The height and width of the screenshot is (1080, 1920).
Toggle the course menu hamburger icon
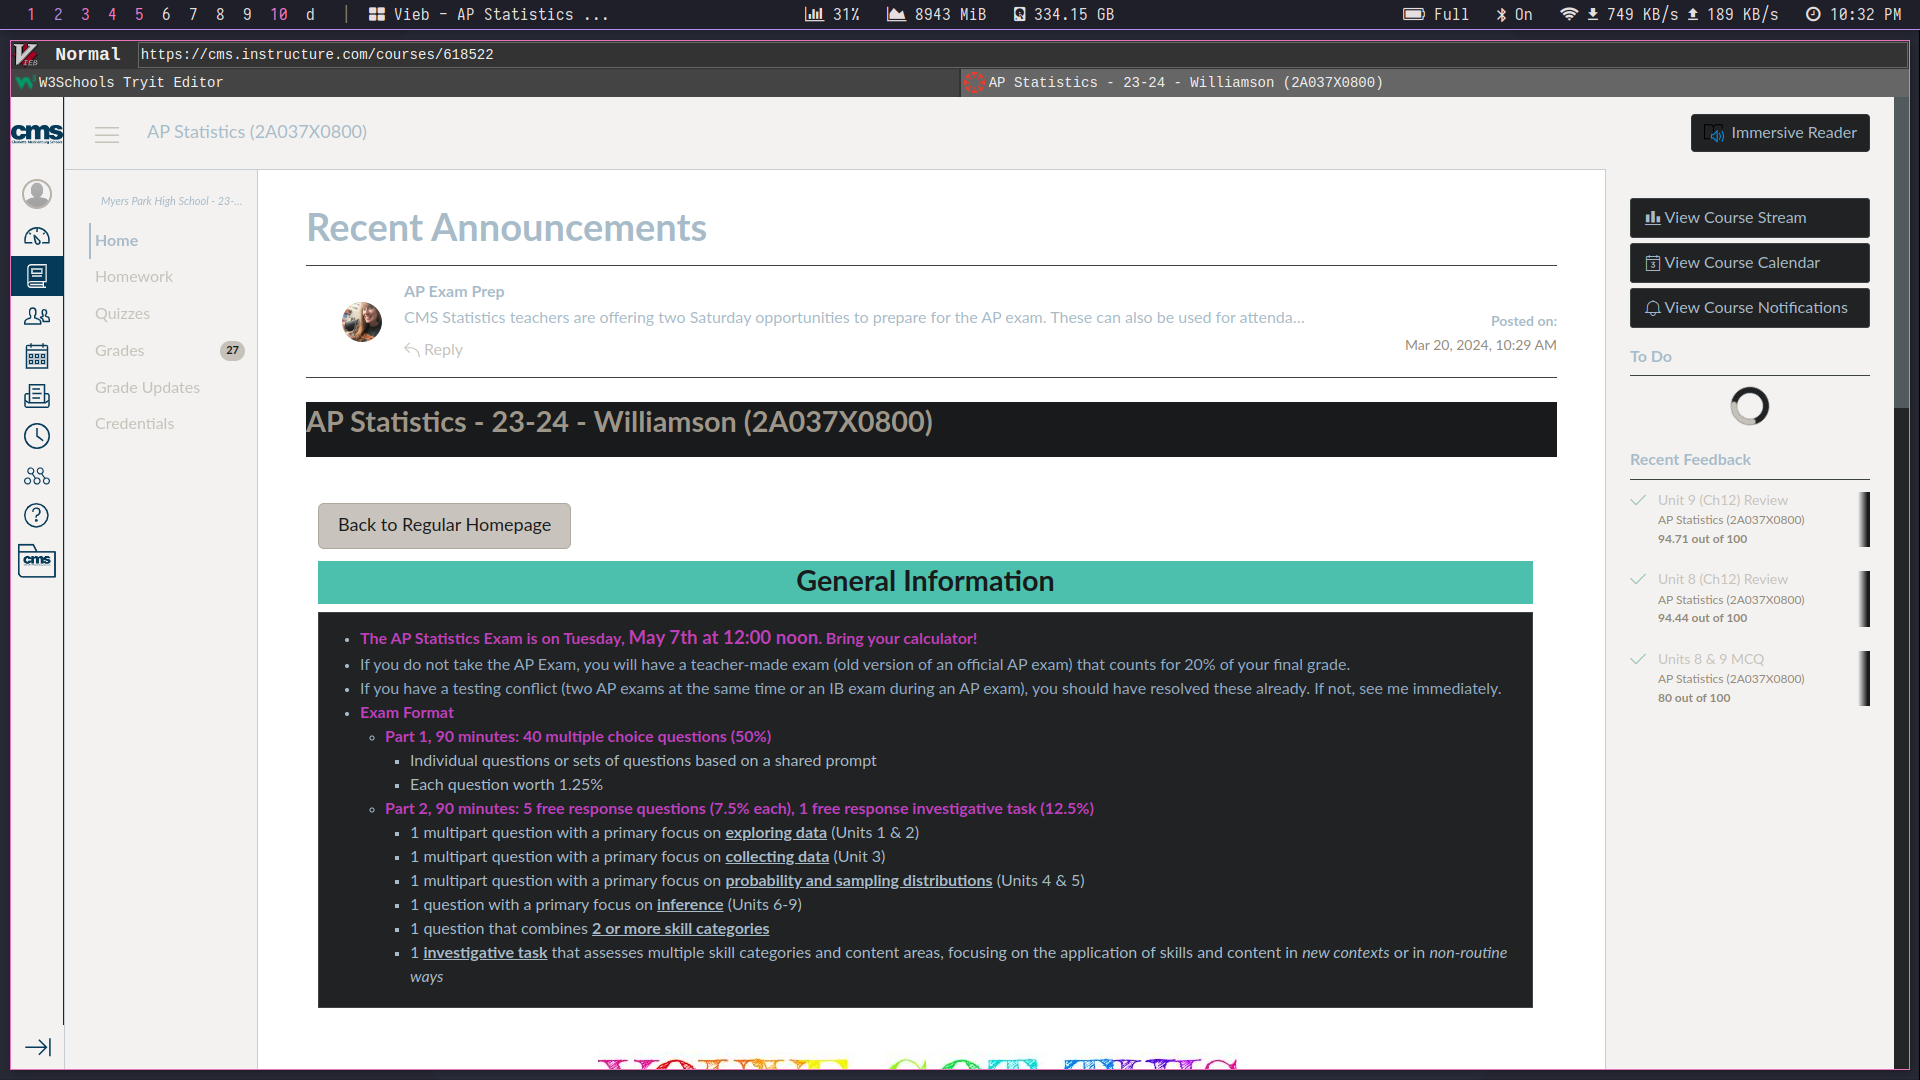point(107,134)
